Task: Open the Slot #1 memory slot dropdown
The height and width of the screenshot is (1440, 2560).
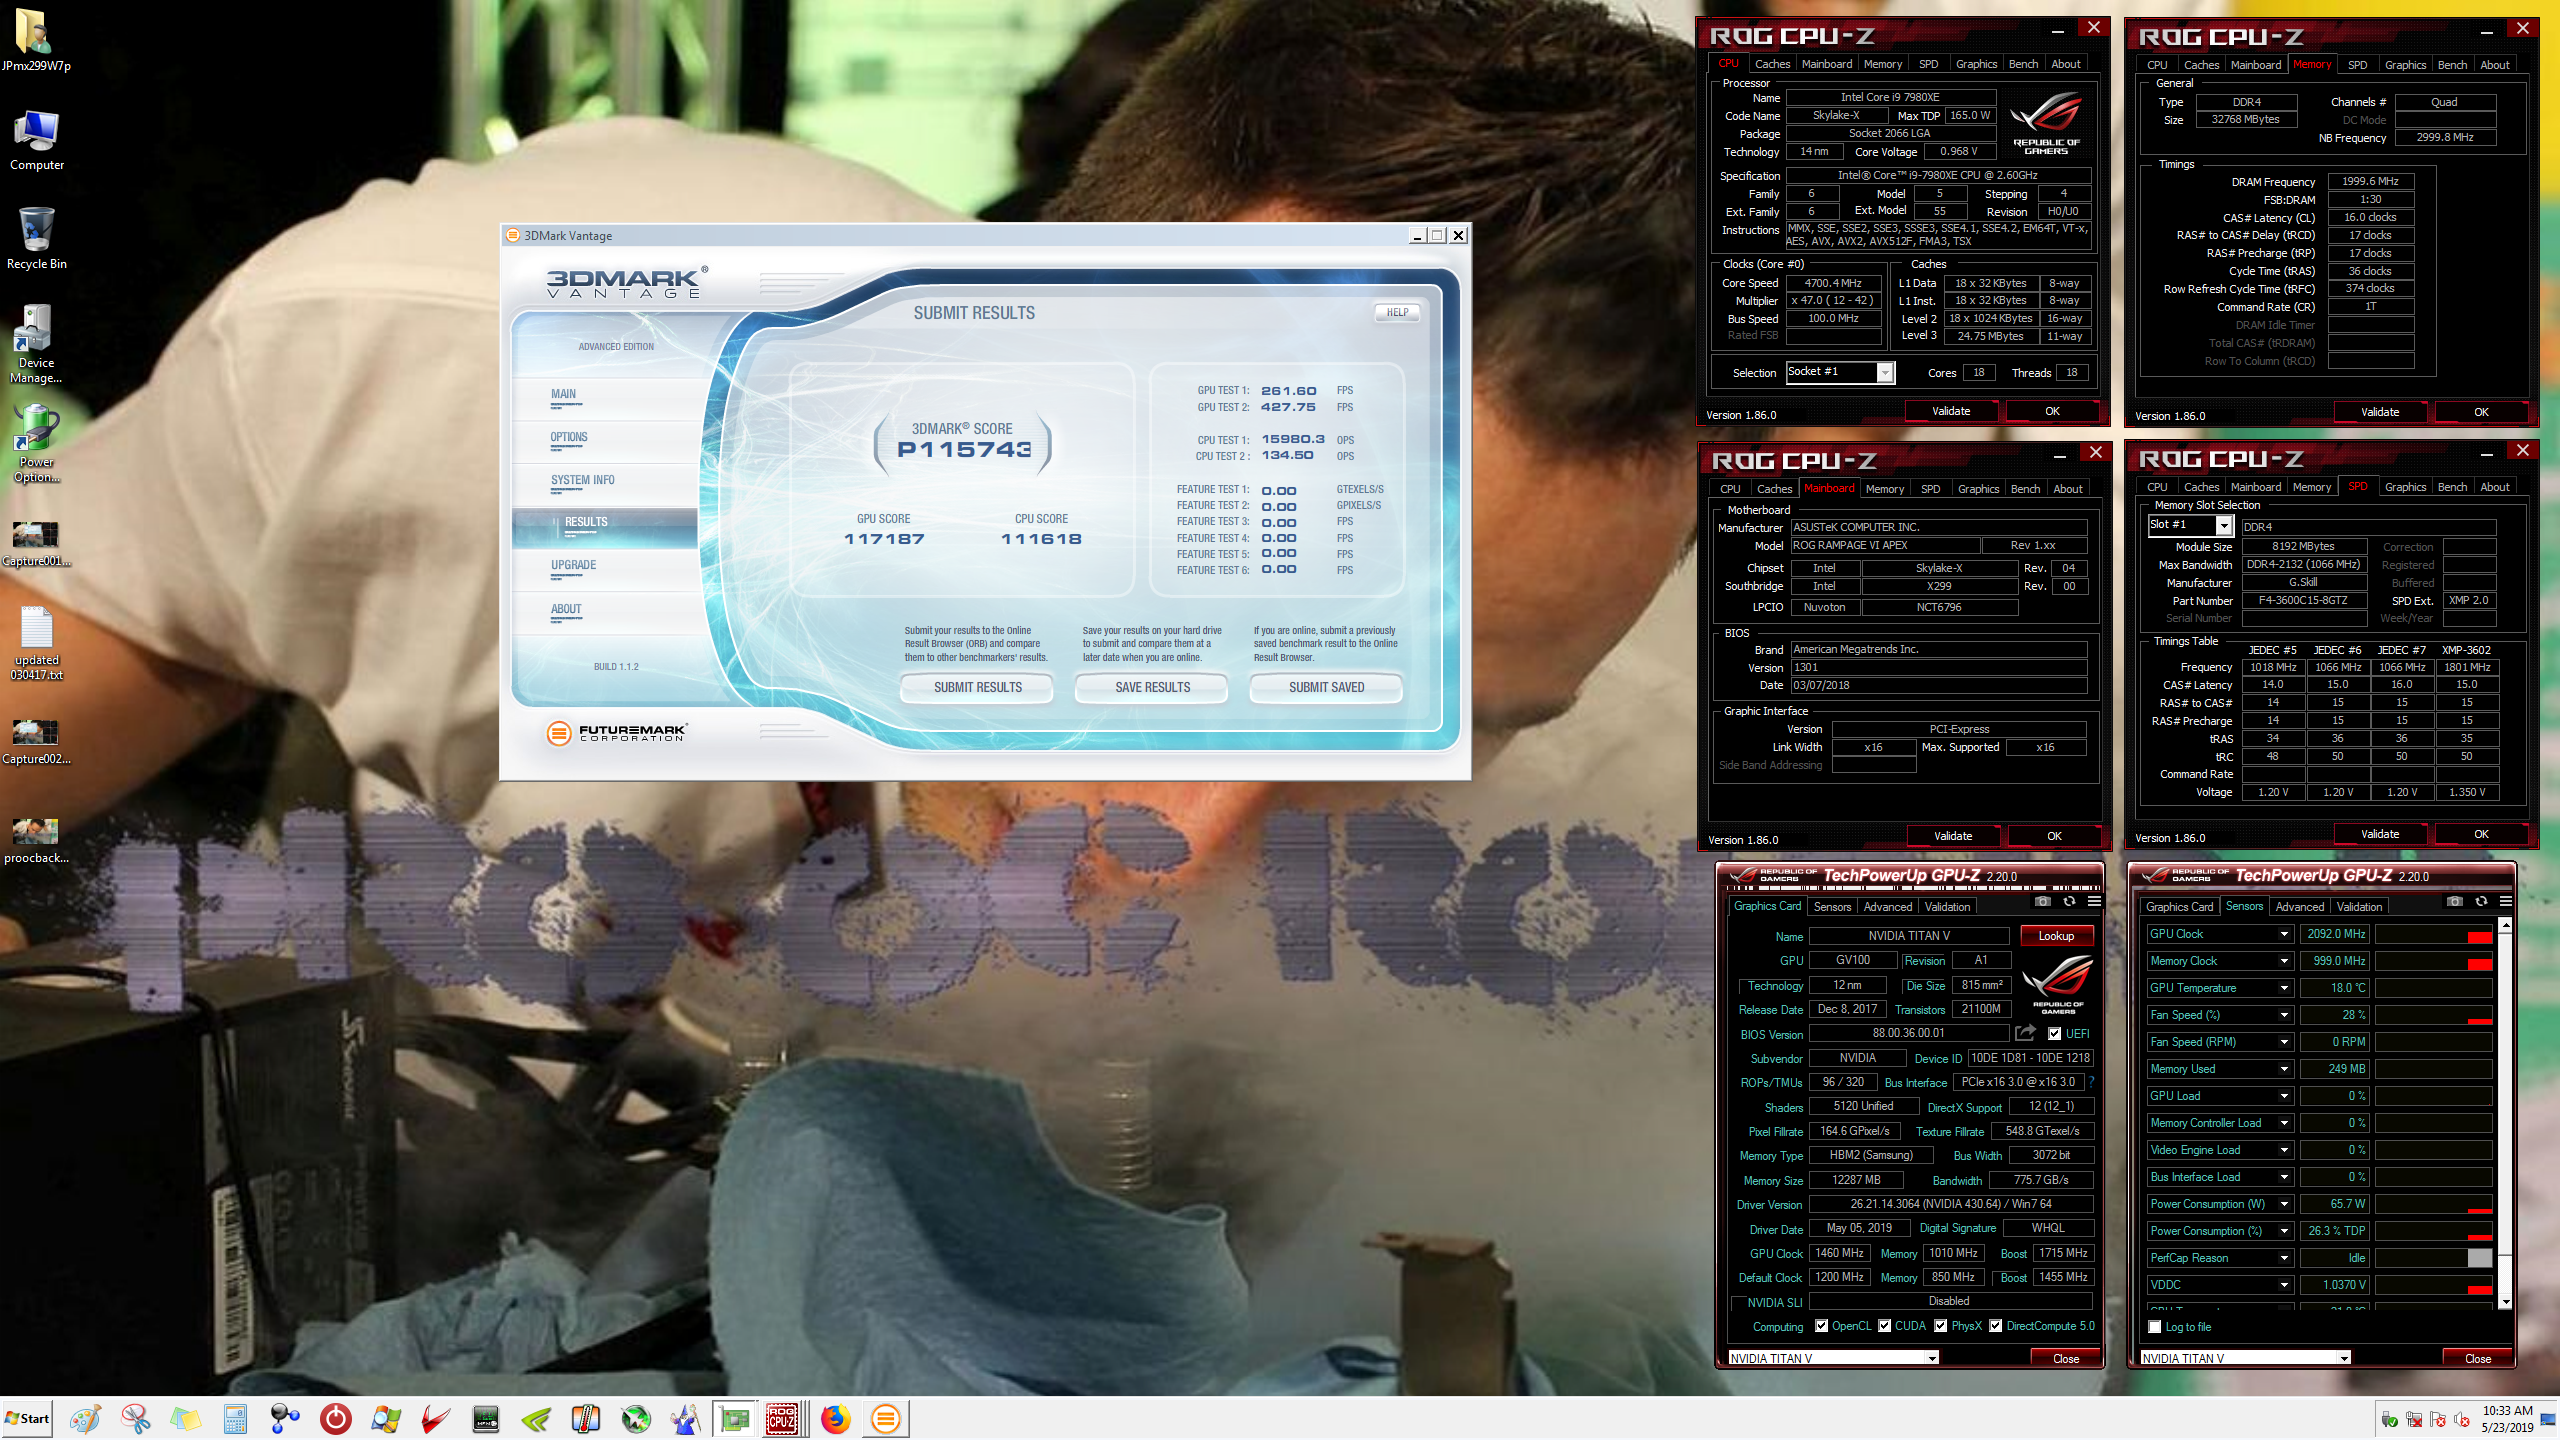Action: [x=2224, y=525]
